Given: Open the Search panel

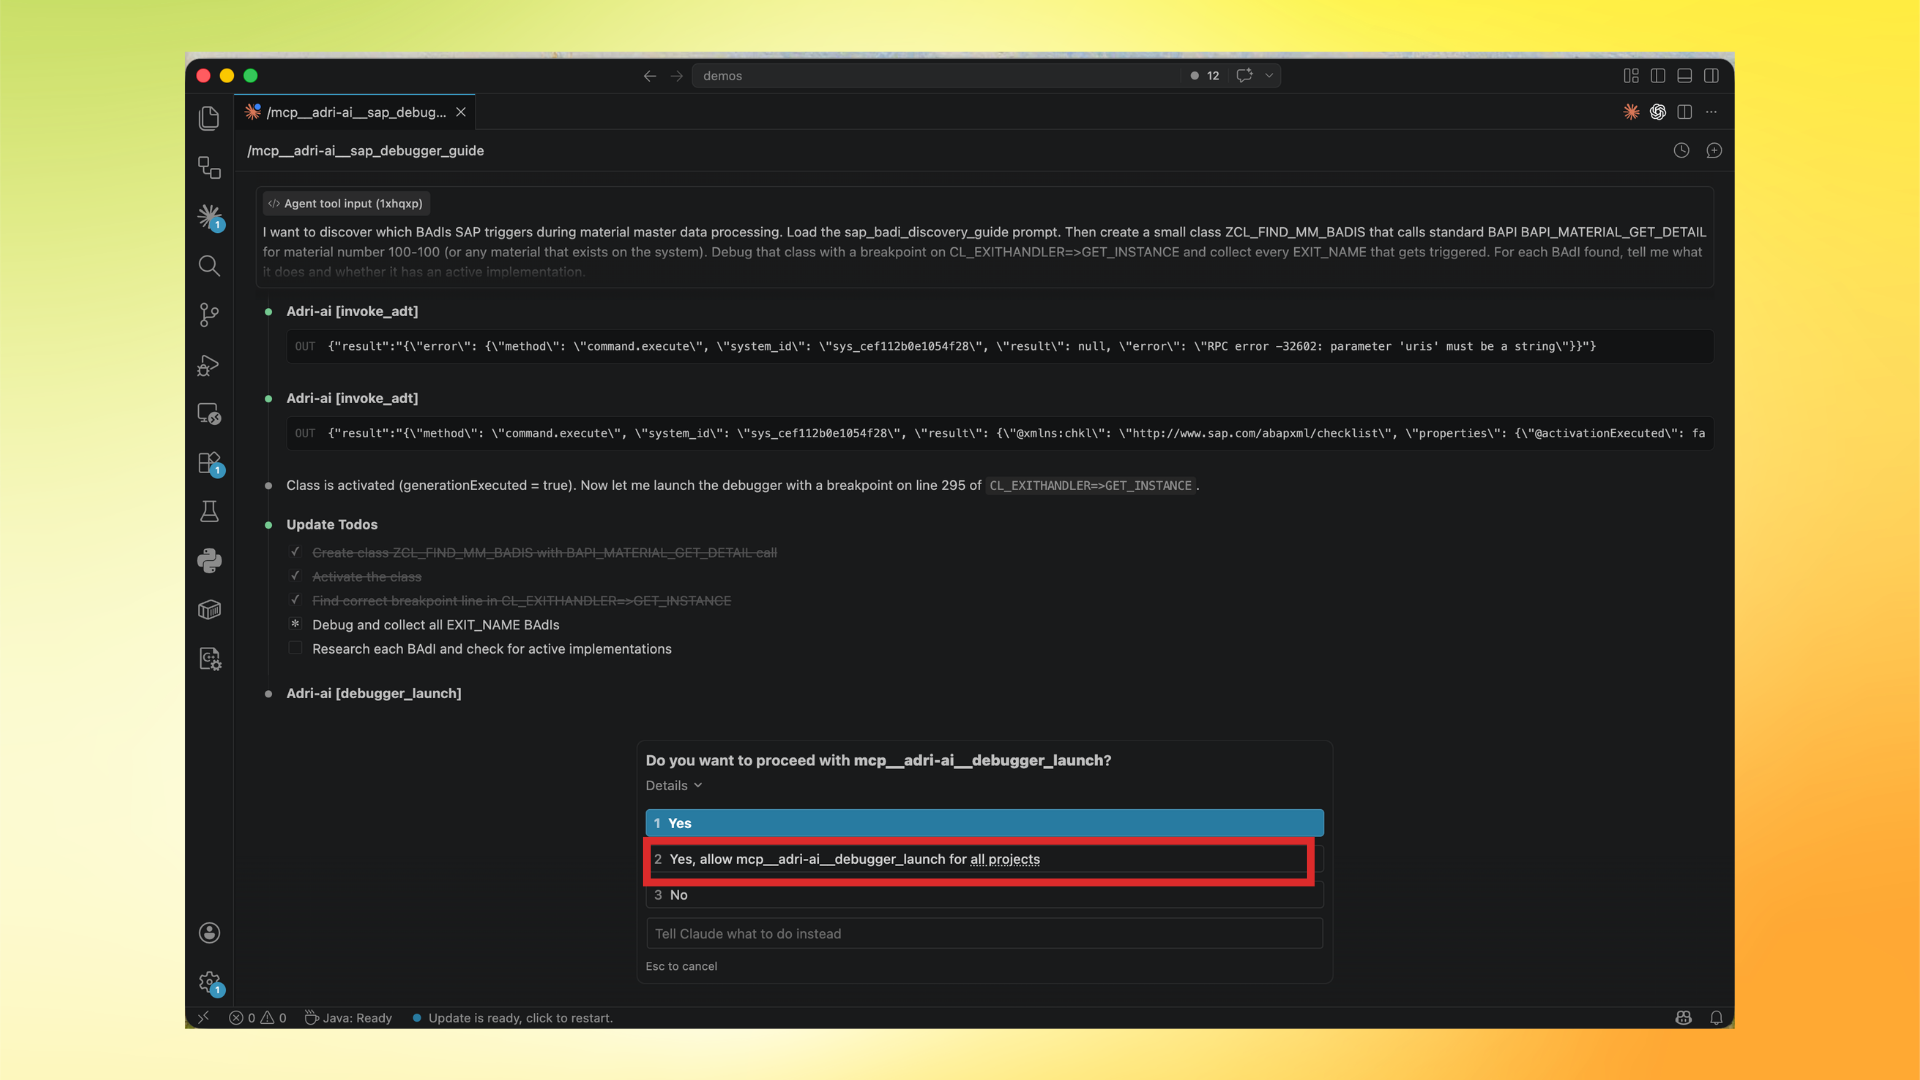Looking at the screenshot, I should click(x=209, y=265).
